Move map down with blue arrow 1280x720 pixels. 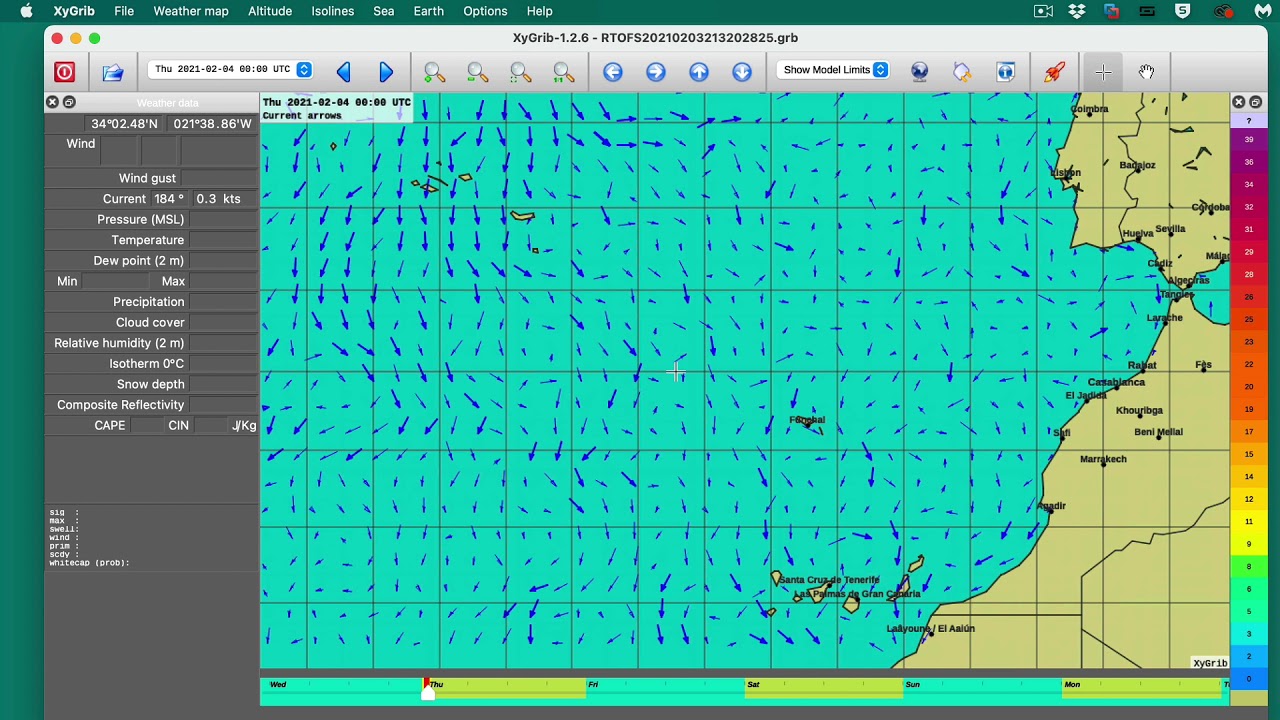[741, 72]
